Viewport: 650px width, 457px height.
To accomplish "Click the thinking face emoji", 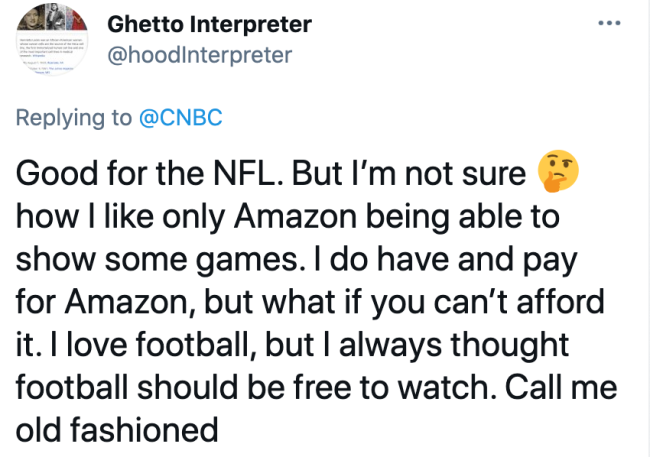I will click(558, 174).
